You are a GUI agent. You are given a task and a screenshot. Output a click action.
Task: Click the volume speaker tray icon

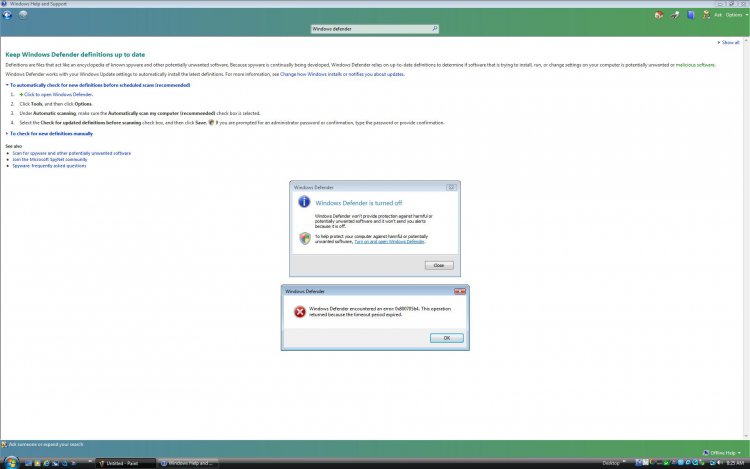pyautogui.click(x=720, y=463)
